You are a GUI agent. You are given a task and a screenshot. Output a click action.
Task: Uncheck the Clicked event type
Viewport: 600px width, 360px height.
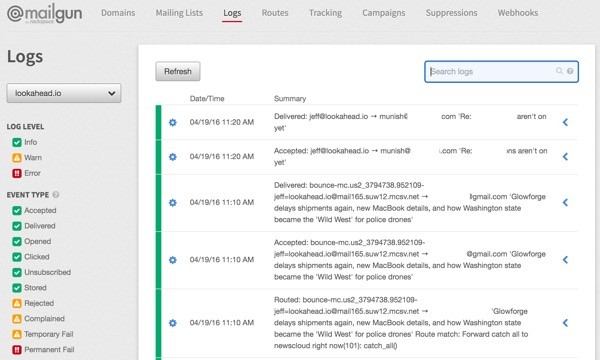click(17, 257)
